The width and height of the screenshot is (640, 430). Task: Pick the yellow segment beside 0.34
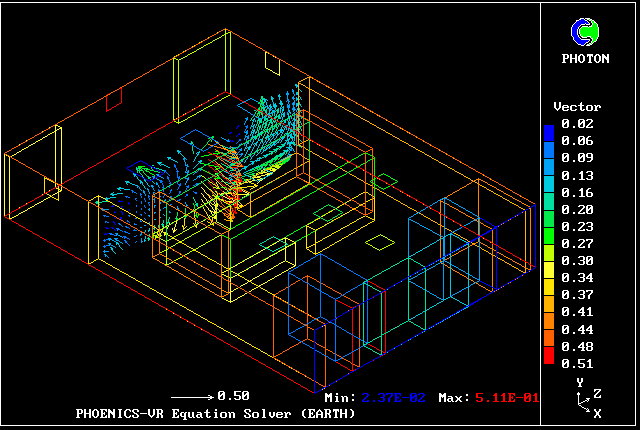tap(549, 277)
